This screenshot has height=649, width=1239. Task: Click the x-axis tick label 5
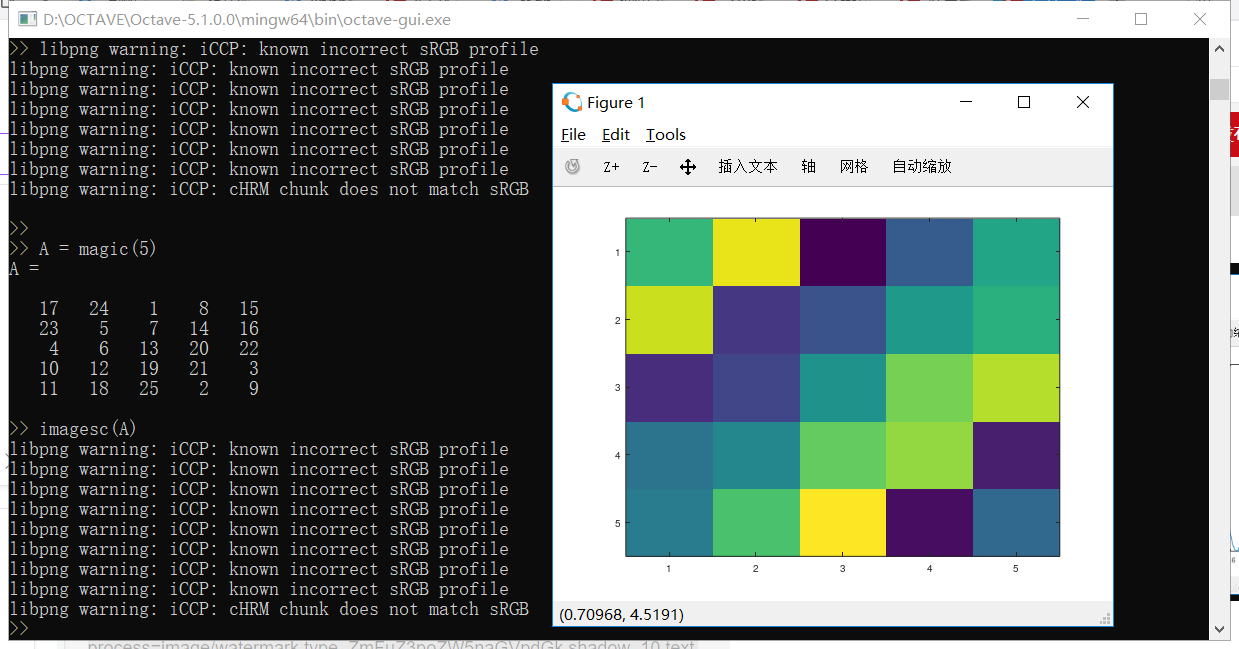(1016, 568)
